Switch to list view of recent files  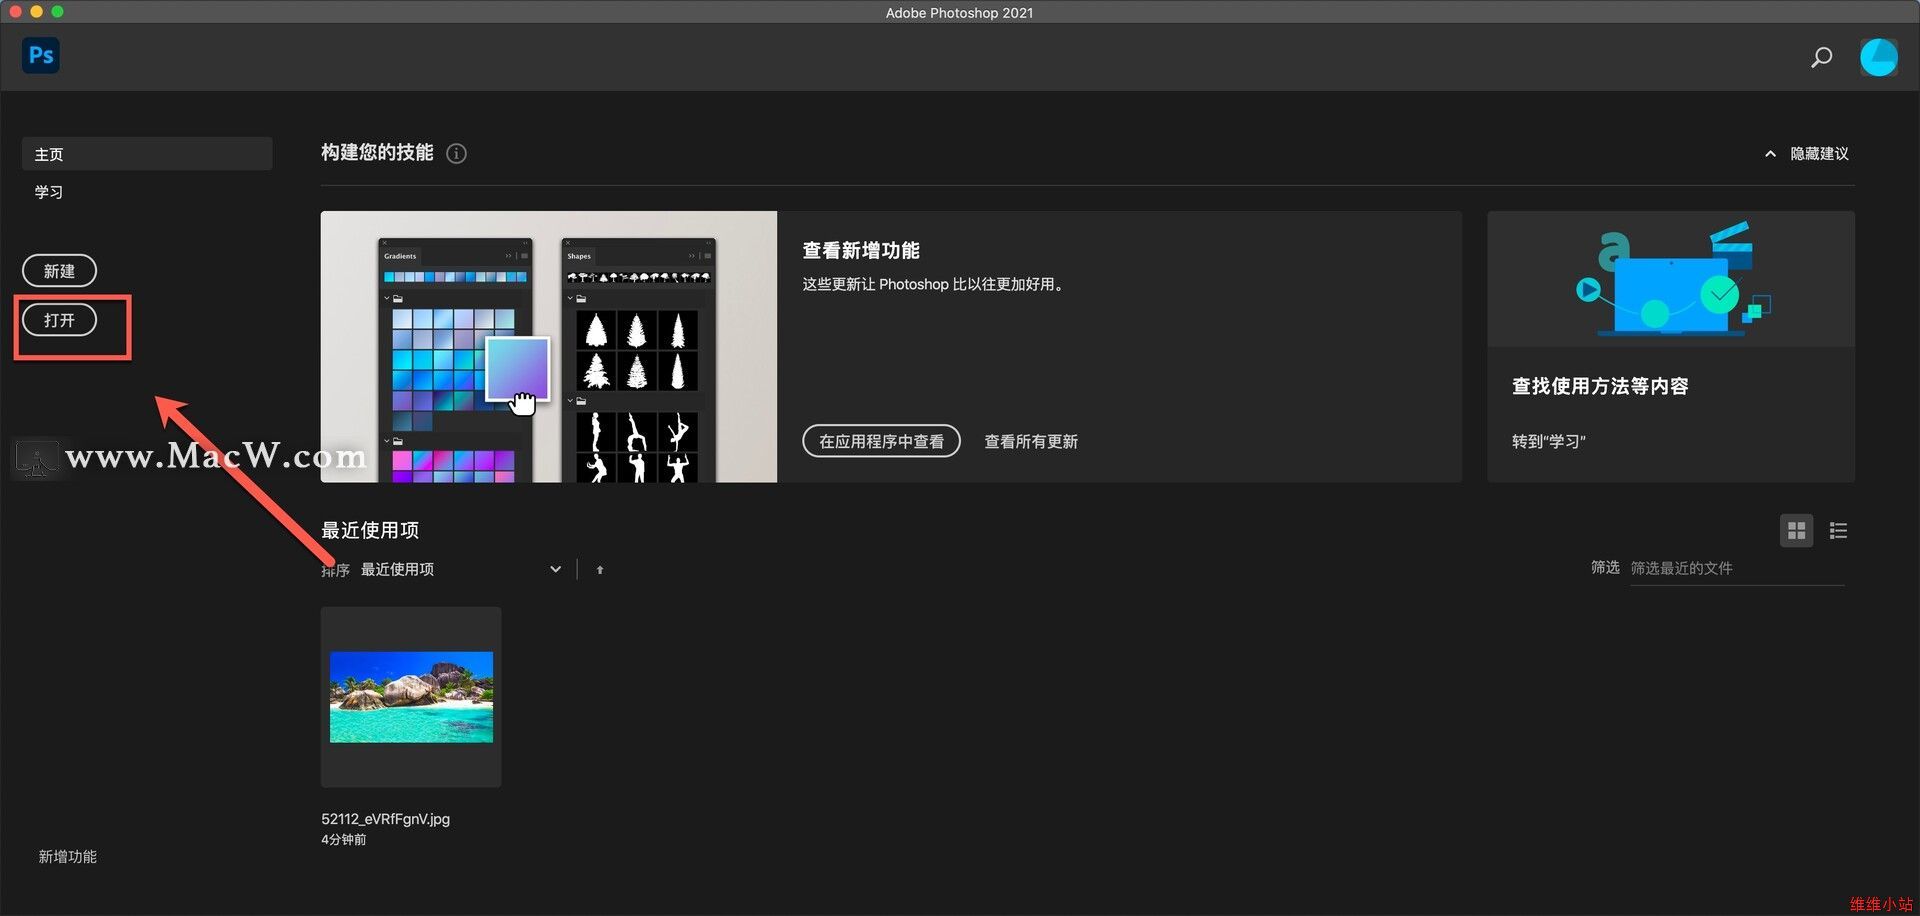tap(1838, 531)
